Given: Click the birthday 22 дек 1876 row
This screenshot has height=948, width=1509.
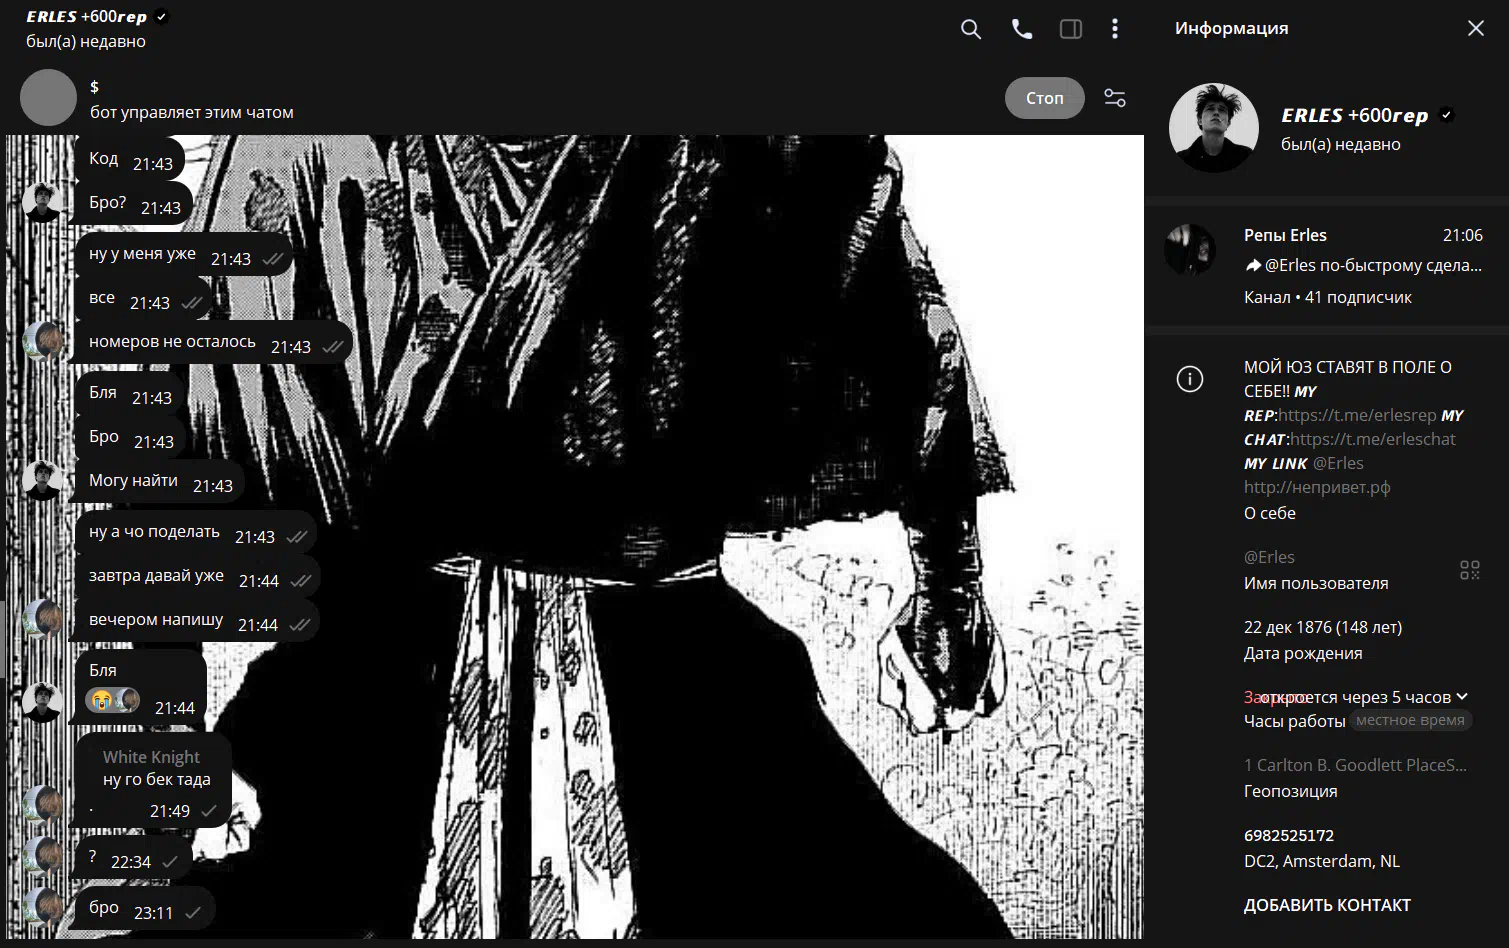Looking at the screenshot, I should pos(1323,639).
